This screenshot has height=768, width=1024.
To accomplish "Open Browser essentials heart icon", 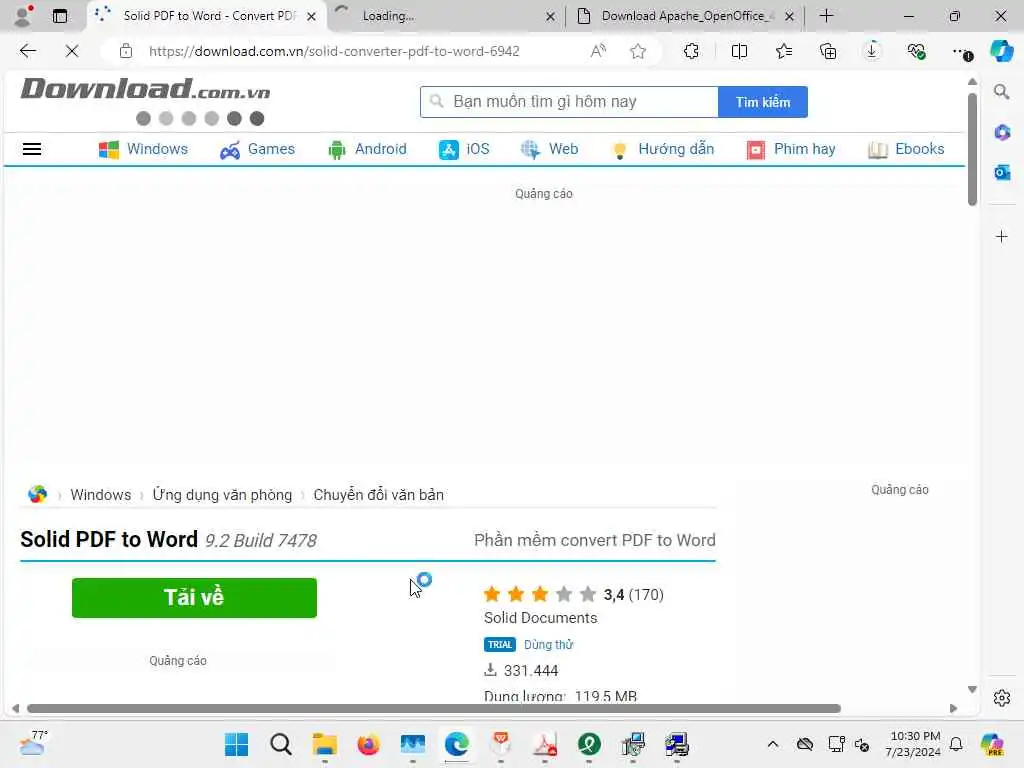I will point(916,51).
